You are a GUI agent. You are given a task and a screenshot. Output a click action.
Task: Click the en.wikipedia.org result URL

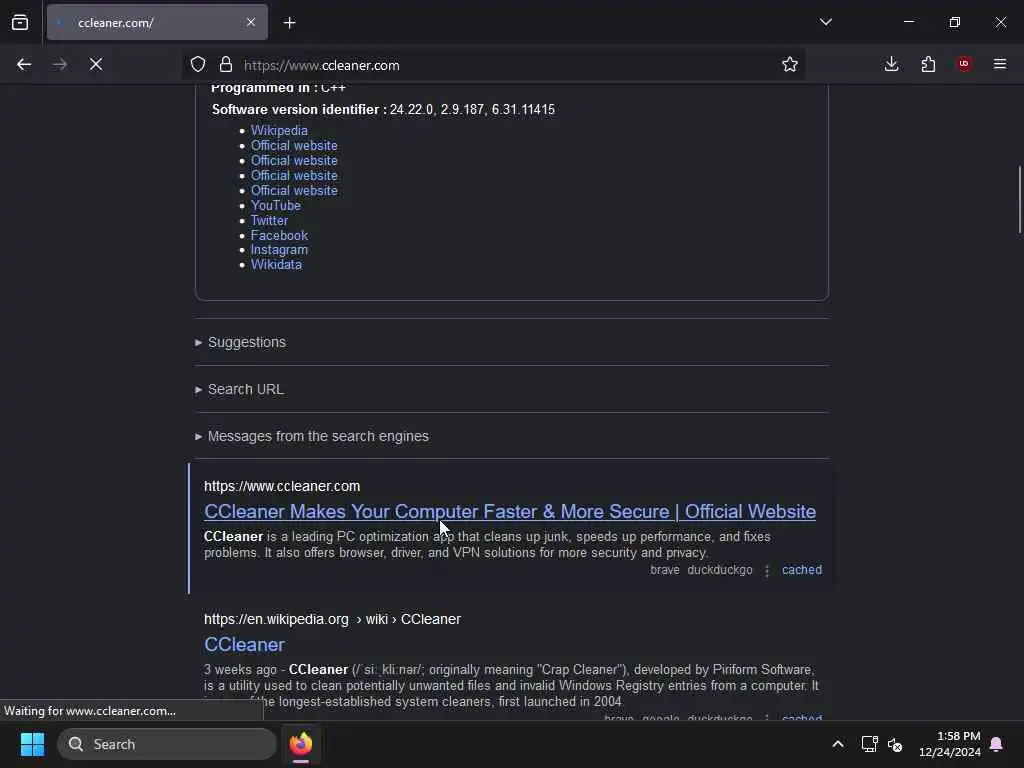[x=332, y=619]
